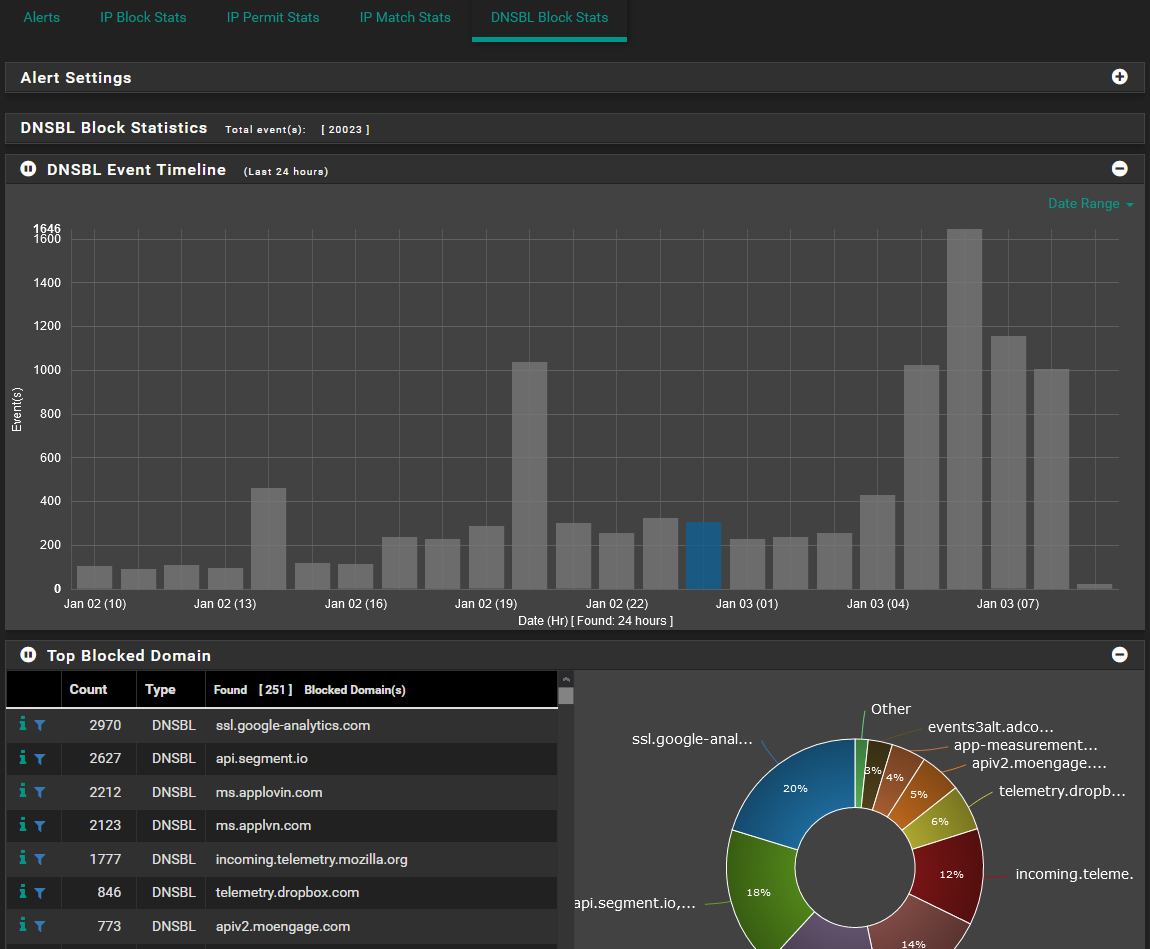The image size is (1150, 949).
Task: Show info for ssl.google-analytics.com row
Action: (23, 724)
